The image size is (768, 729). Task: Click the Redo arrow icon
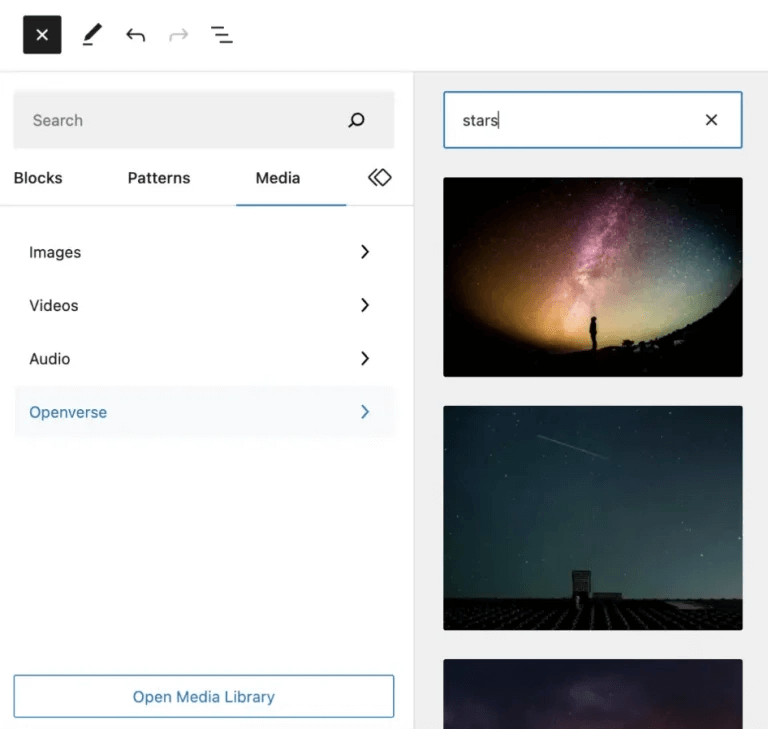pos(179,35)
